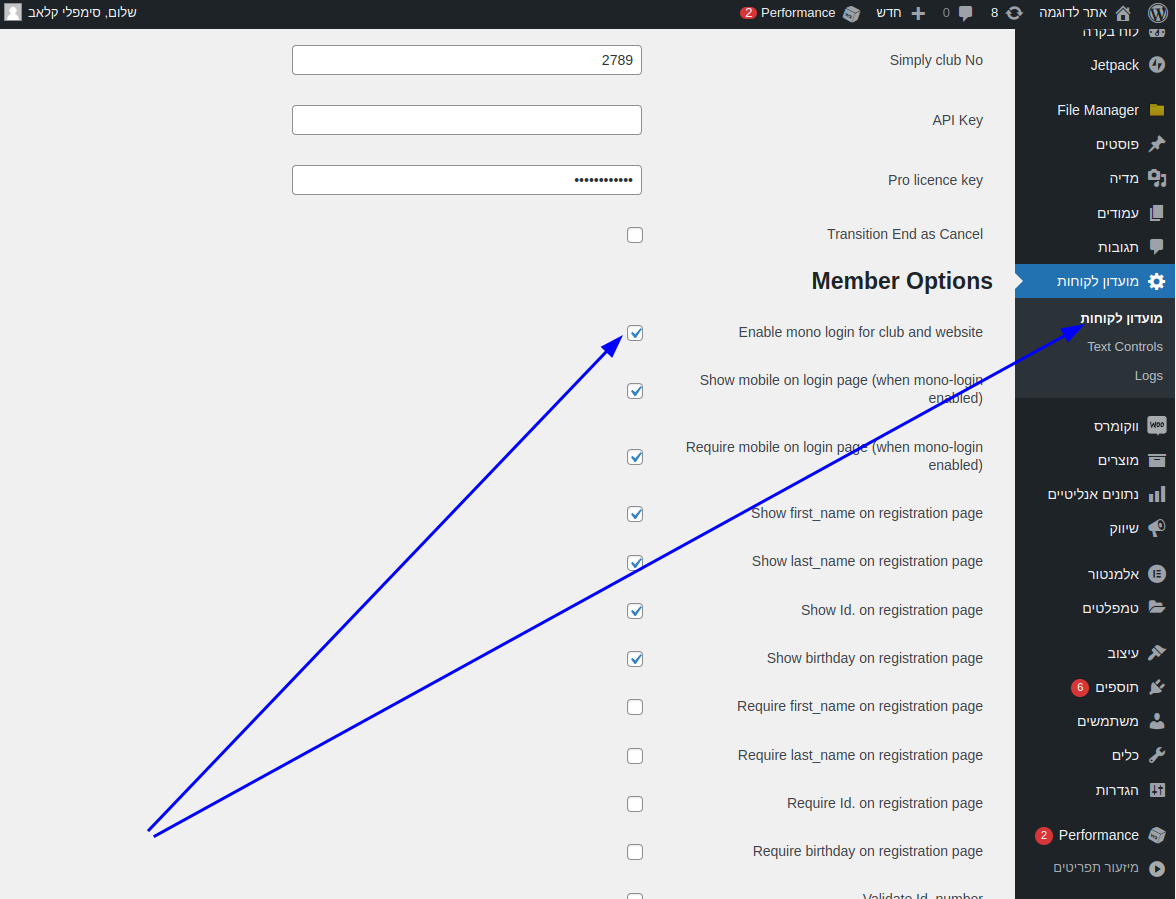The height and width of the screenshot is (899, 1176).
Task: Open Performance link in admin bar
Action: click(798, 13)
